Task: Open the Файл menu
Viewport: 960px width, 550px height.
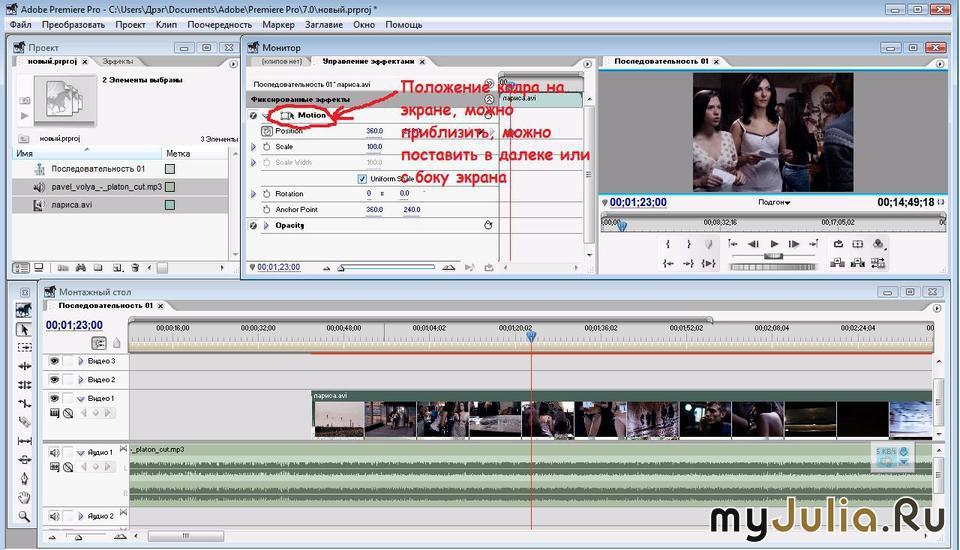Action: tap(20, 24)
